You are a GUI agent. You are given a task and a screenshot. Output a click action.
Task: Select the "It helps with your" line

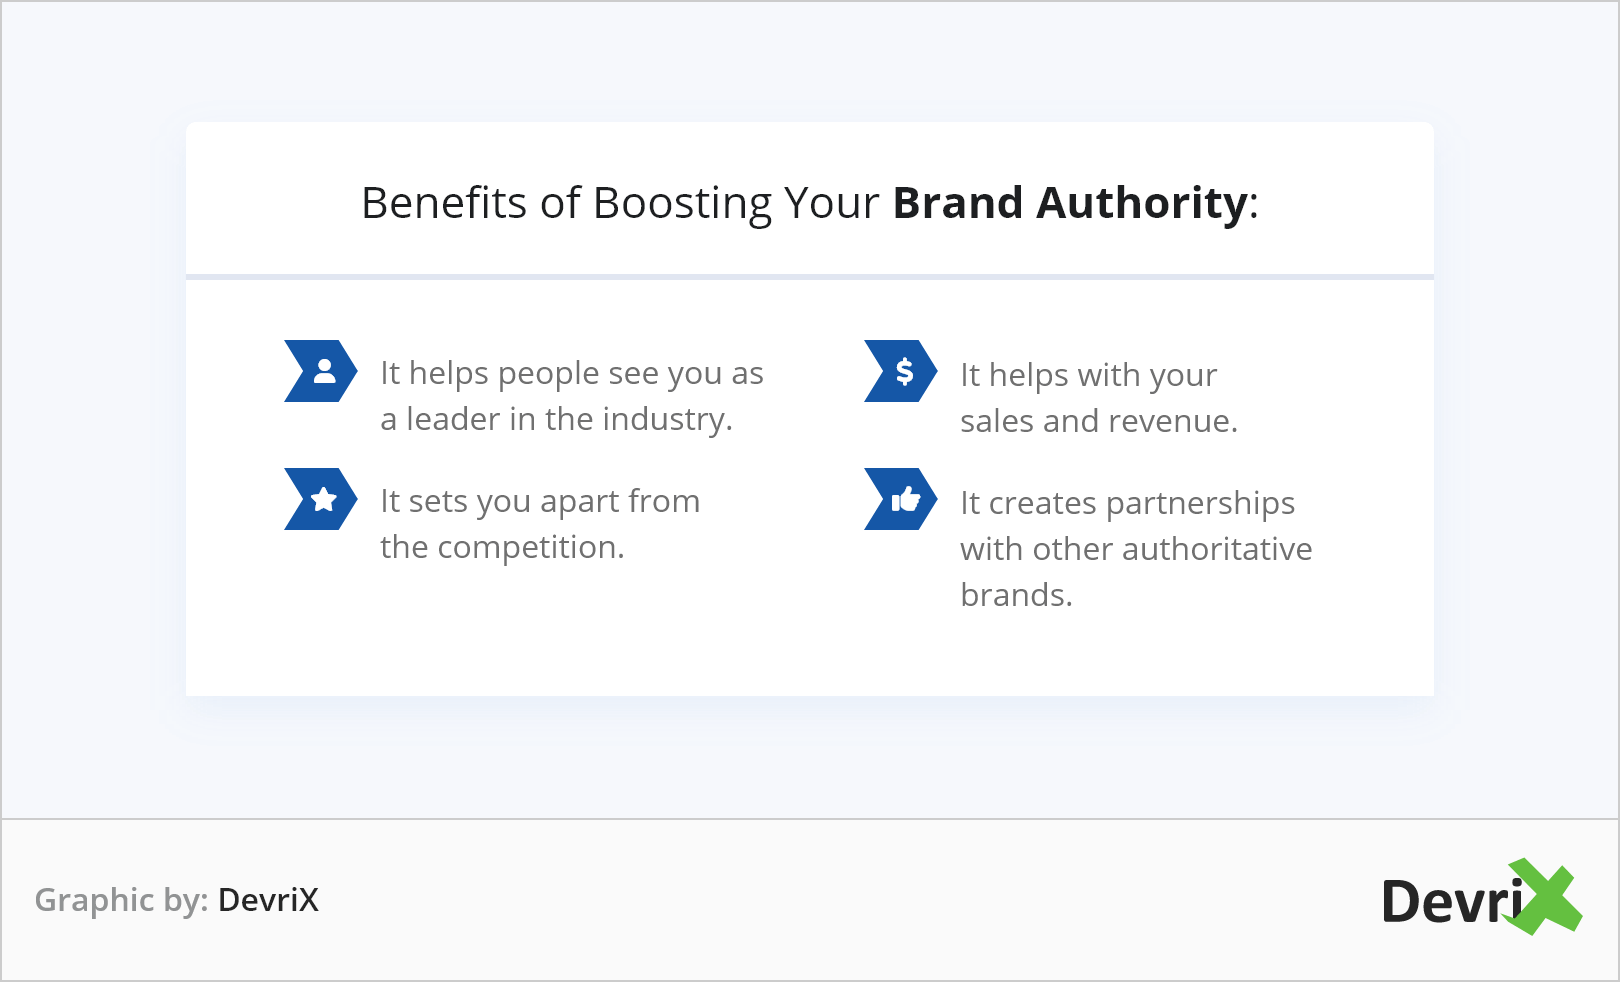point(1088,375)
